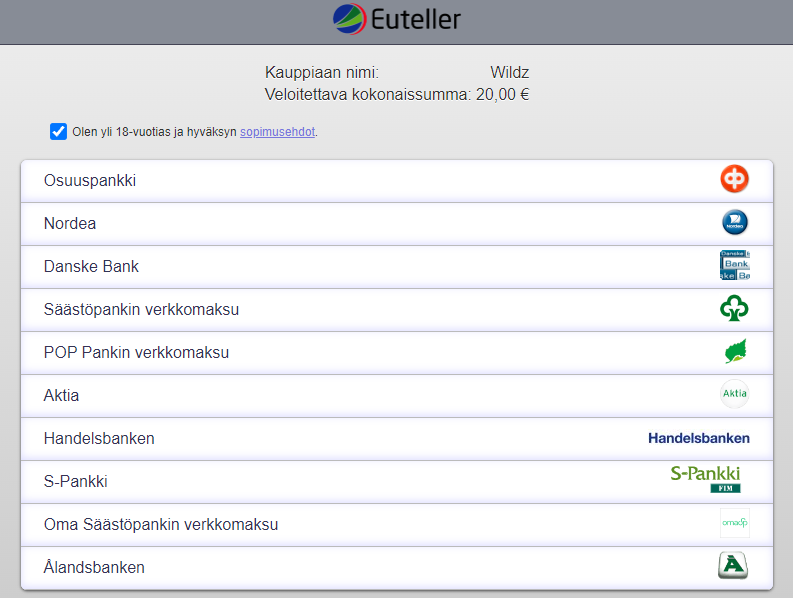Select Säästöpankin verkkomaksu option

(x=397, y=310)
